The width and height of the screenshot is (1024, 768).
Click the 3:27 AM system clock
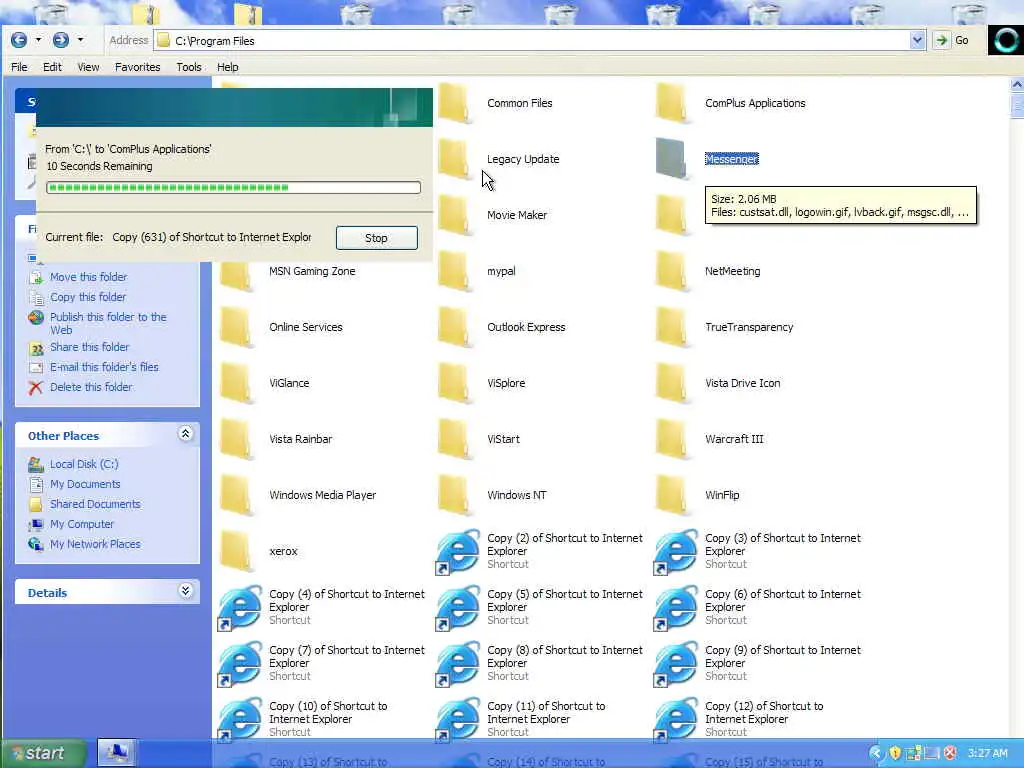987,753
